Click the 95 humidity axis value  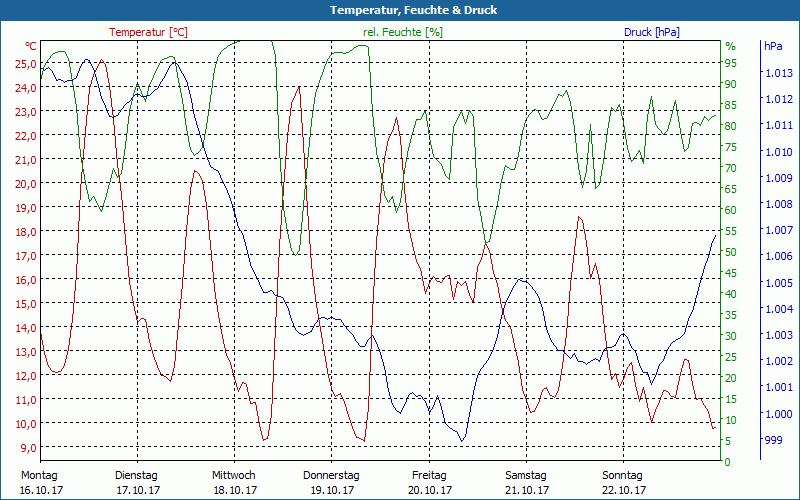pos(730,63)
